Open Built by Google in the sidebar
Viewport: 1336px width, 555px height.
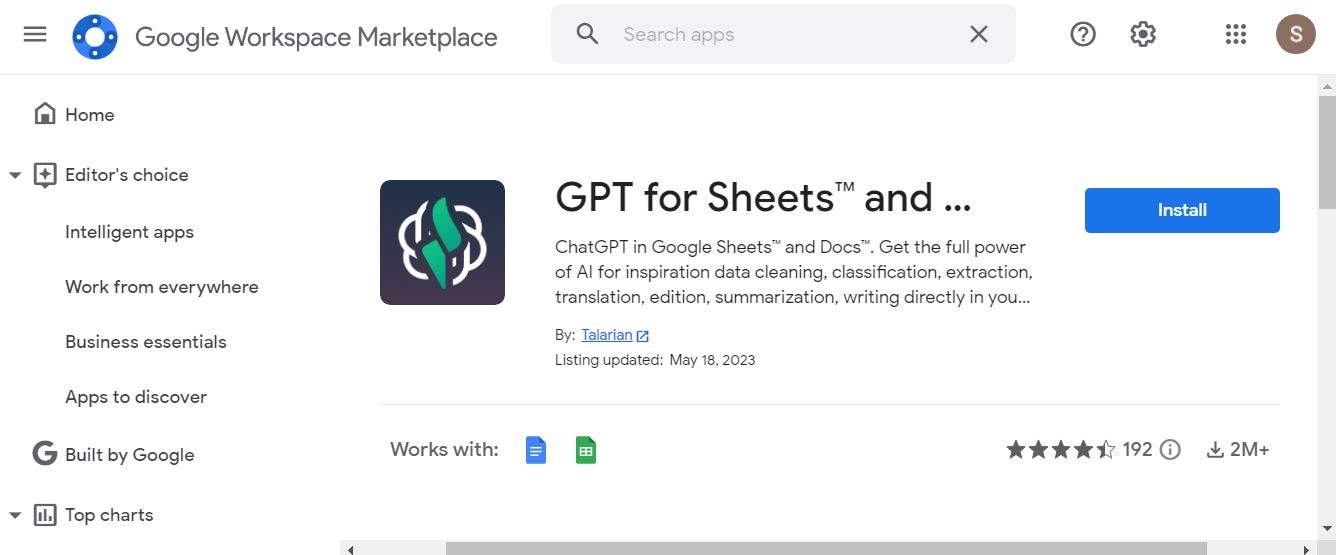129,455
